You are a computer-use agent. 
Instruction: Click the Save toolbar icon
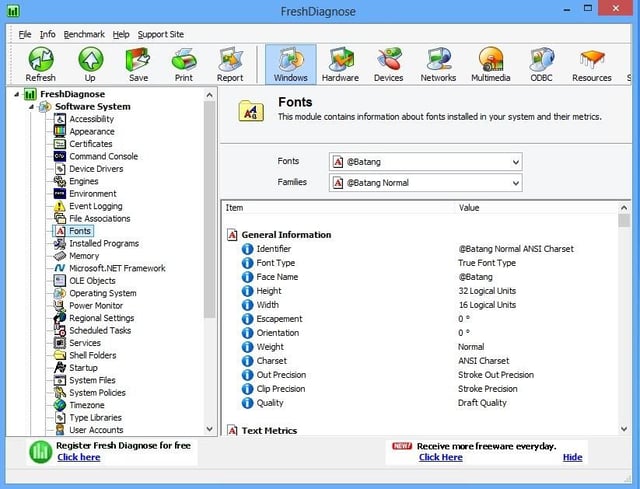coord(138,64)
